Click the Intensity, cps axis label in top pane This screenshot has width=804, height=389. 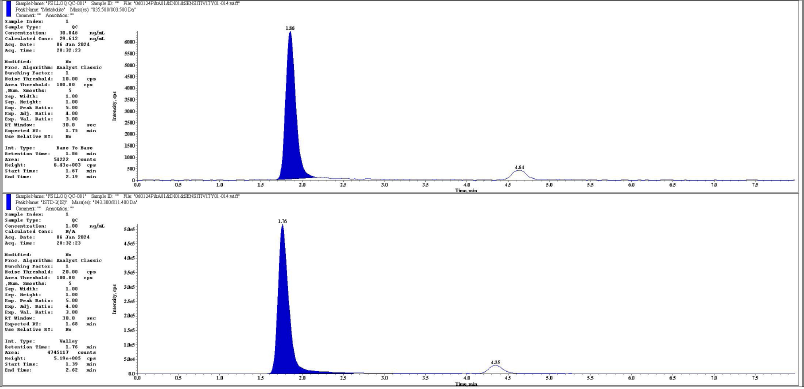114,106
